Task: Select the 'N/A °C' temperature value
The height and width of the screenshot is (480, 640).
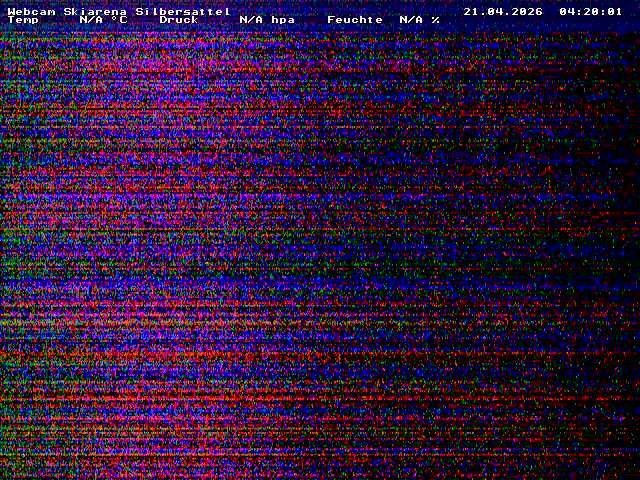Action: pyautogui.click(x=103, y=20)
